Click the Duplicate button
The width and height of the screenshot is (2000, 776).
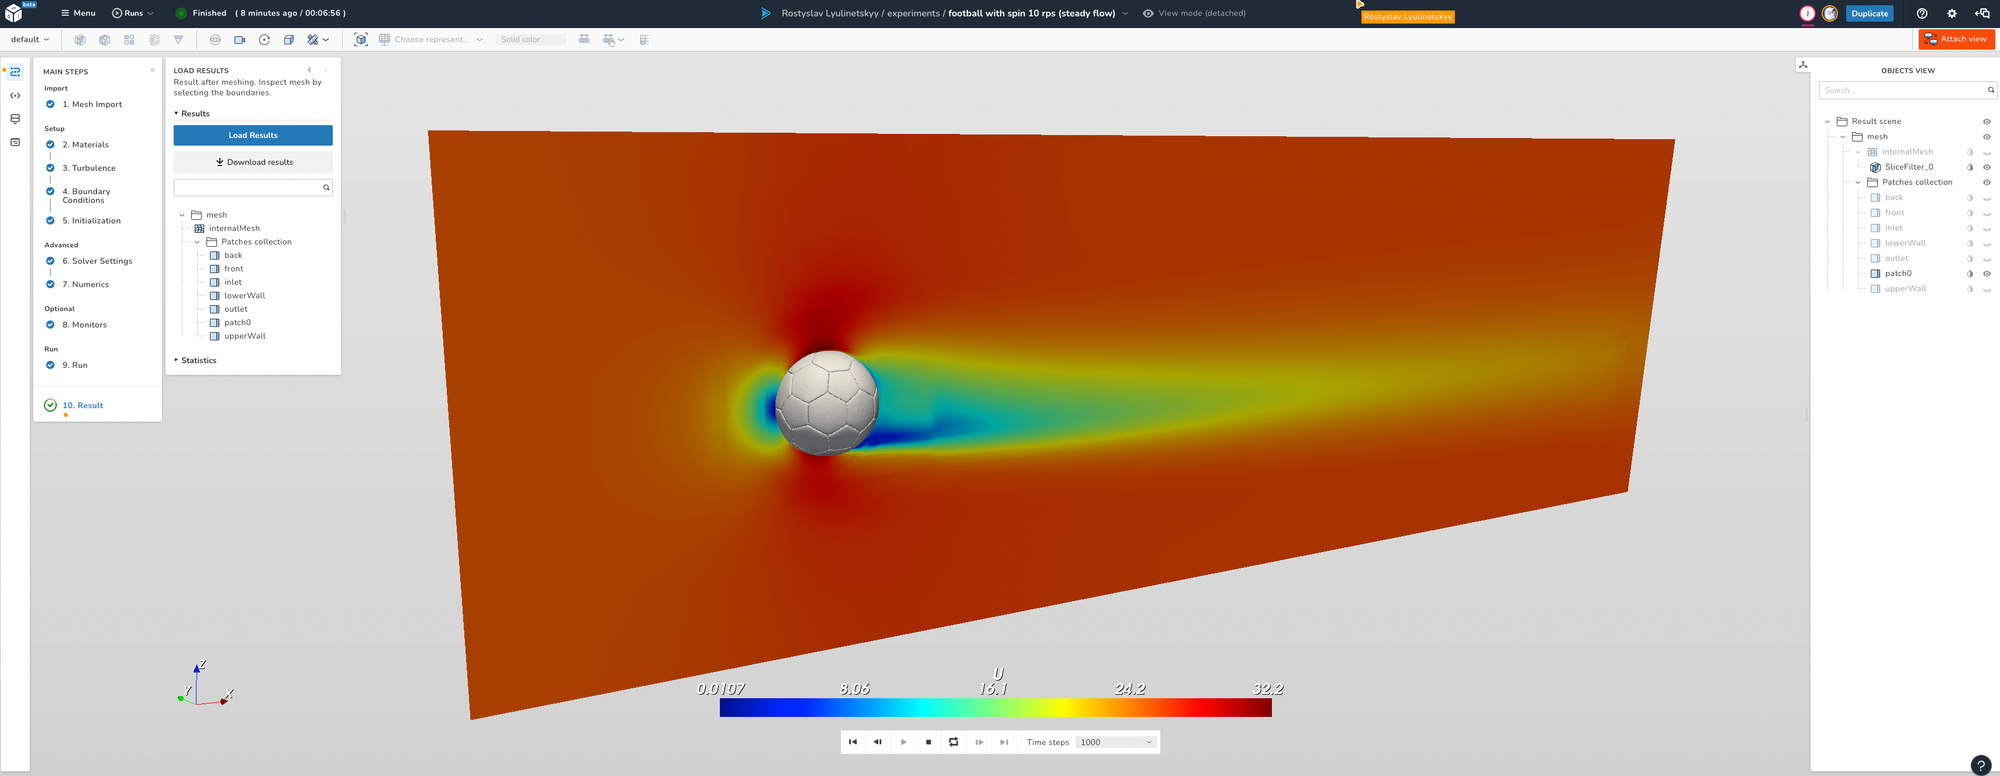click(1869, 13)
